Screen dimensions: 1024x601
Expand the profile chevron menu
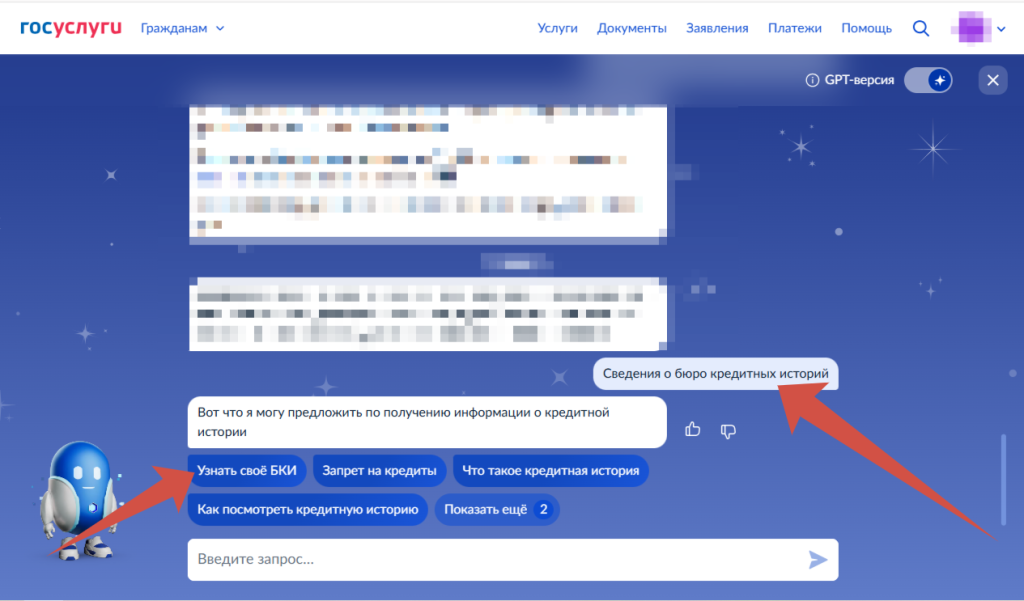click(x=1001, y=29)
